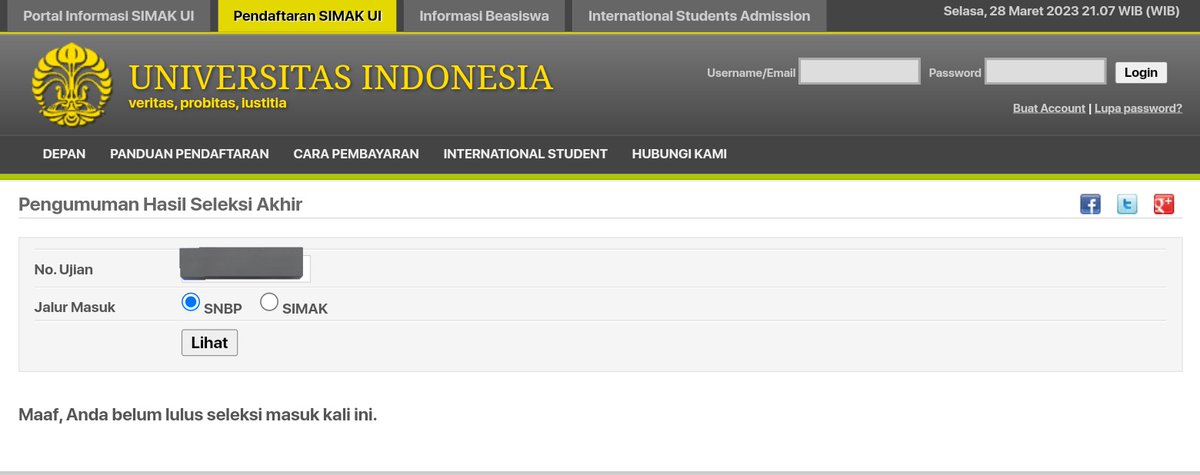Open the PANDUAN PENDAFTARAN menu
The width and height of the screenshot is (1200, 475).
189,154
